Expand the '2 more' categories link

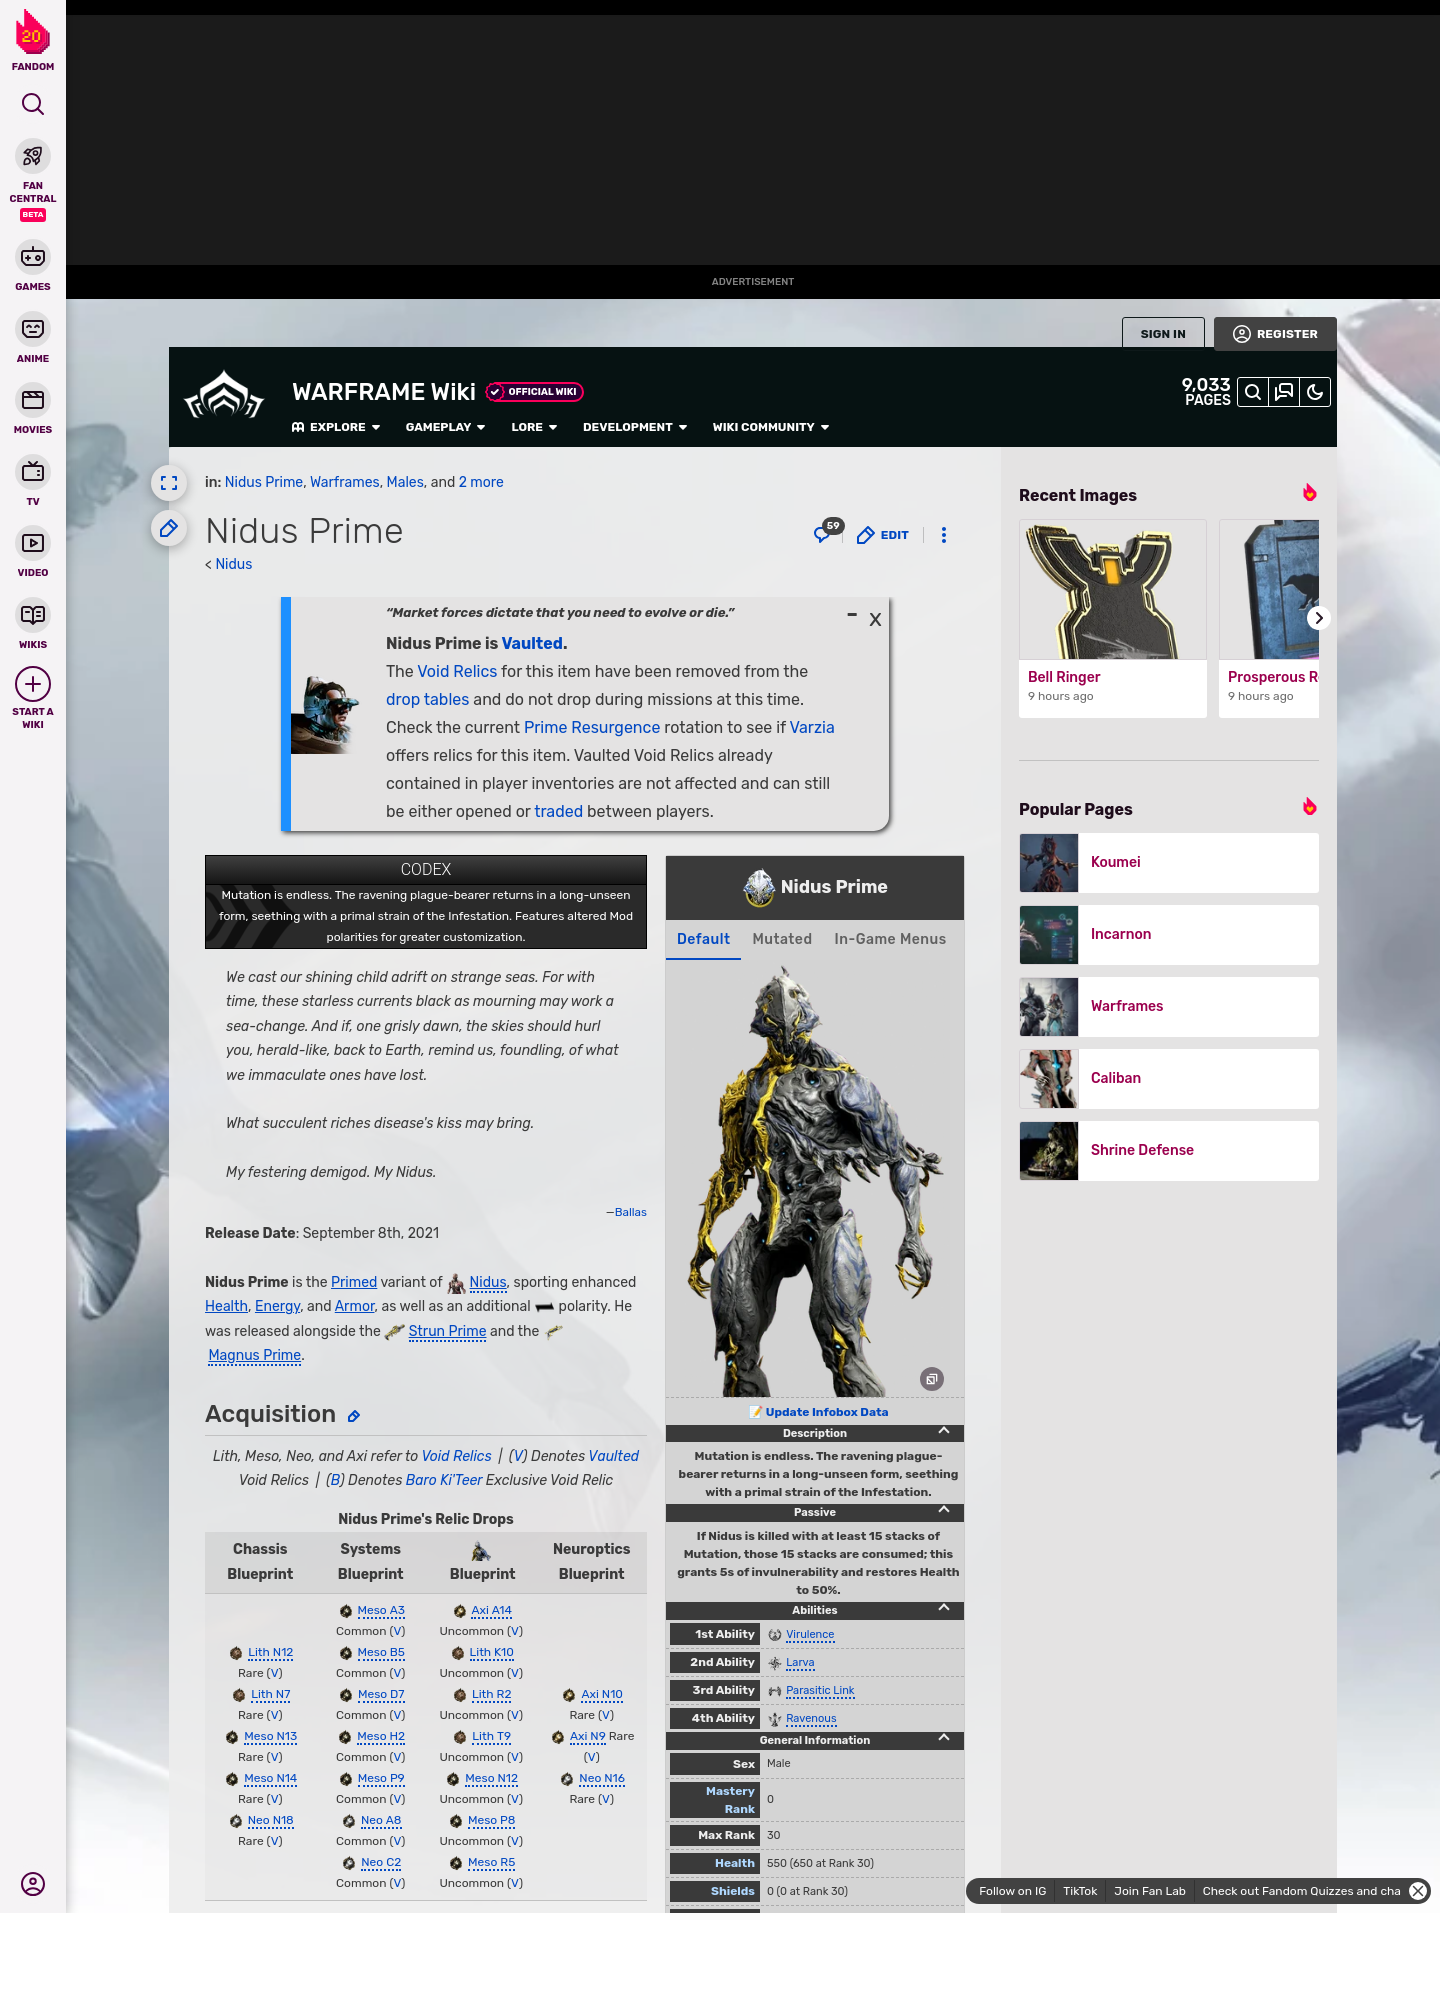tap(481, 482)
